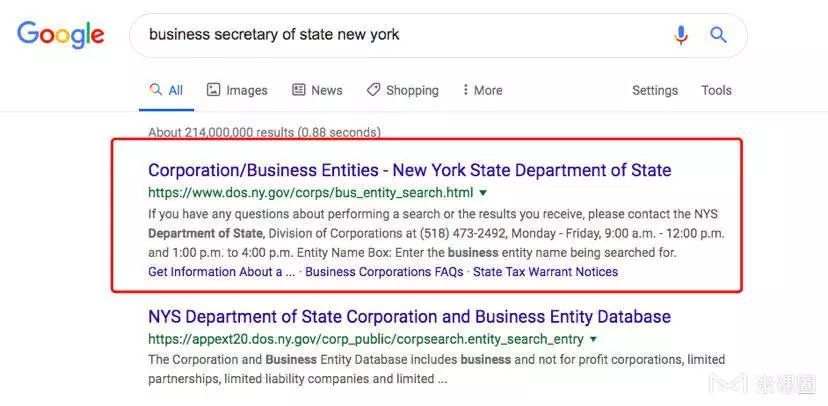Click the News tab icon

[x=299, y=90]
